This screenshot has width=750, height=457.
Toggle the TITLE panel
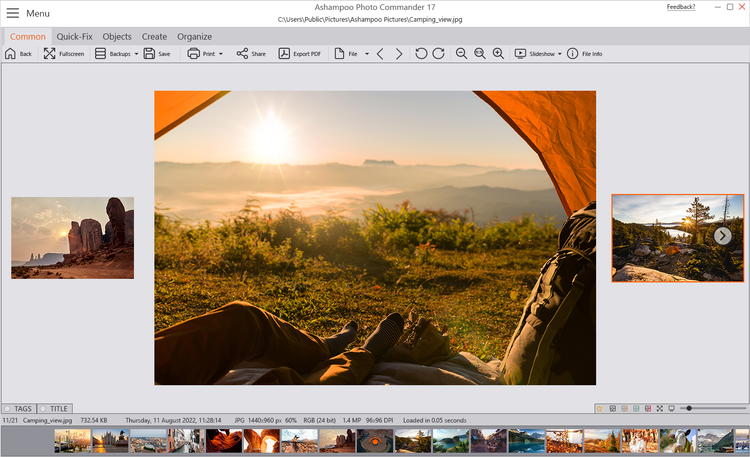click(54, 409)
